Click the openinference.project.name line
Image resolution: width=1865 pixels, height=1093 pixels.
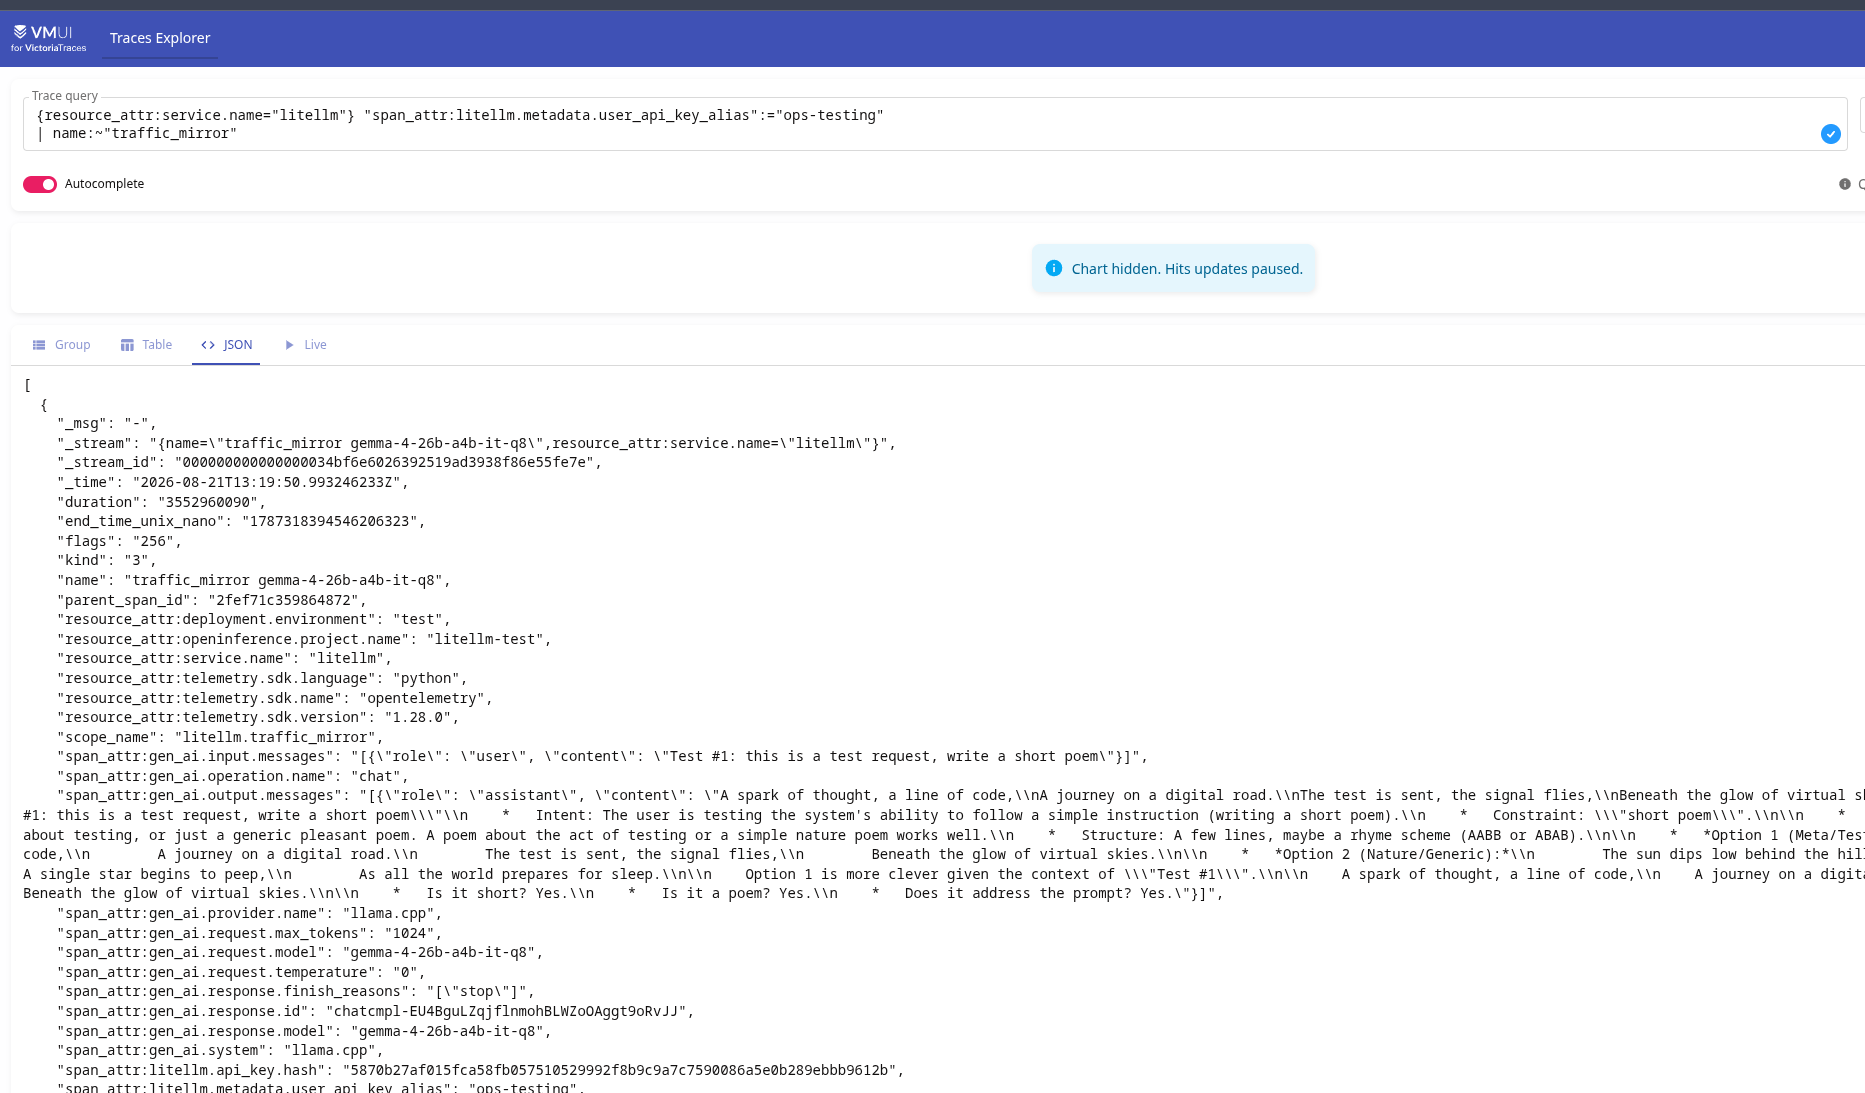click(304, 639)
